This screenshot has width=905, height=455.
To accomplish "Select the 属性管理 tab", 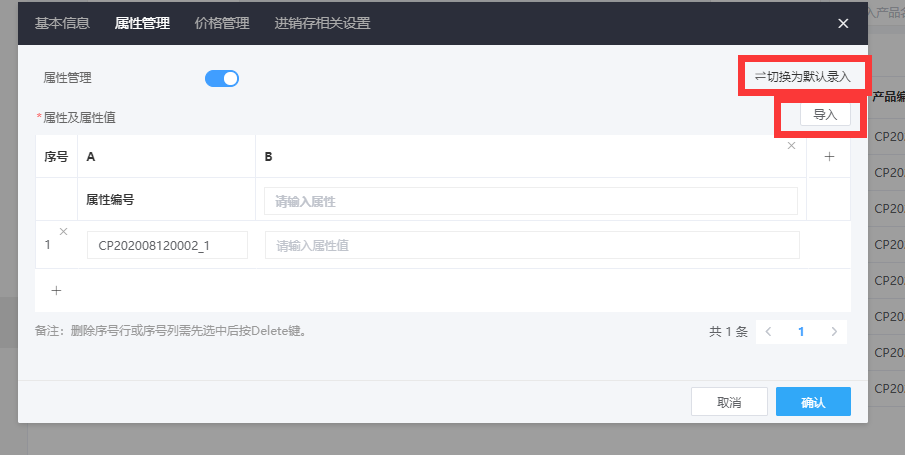I will tap(142, 24).
